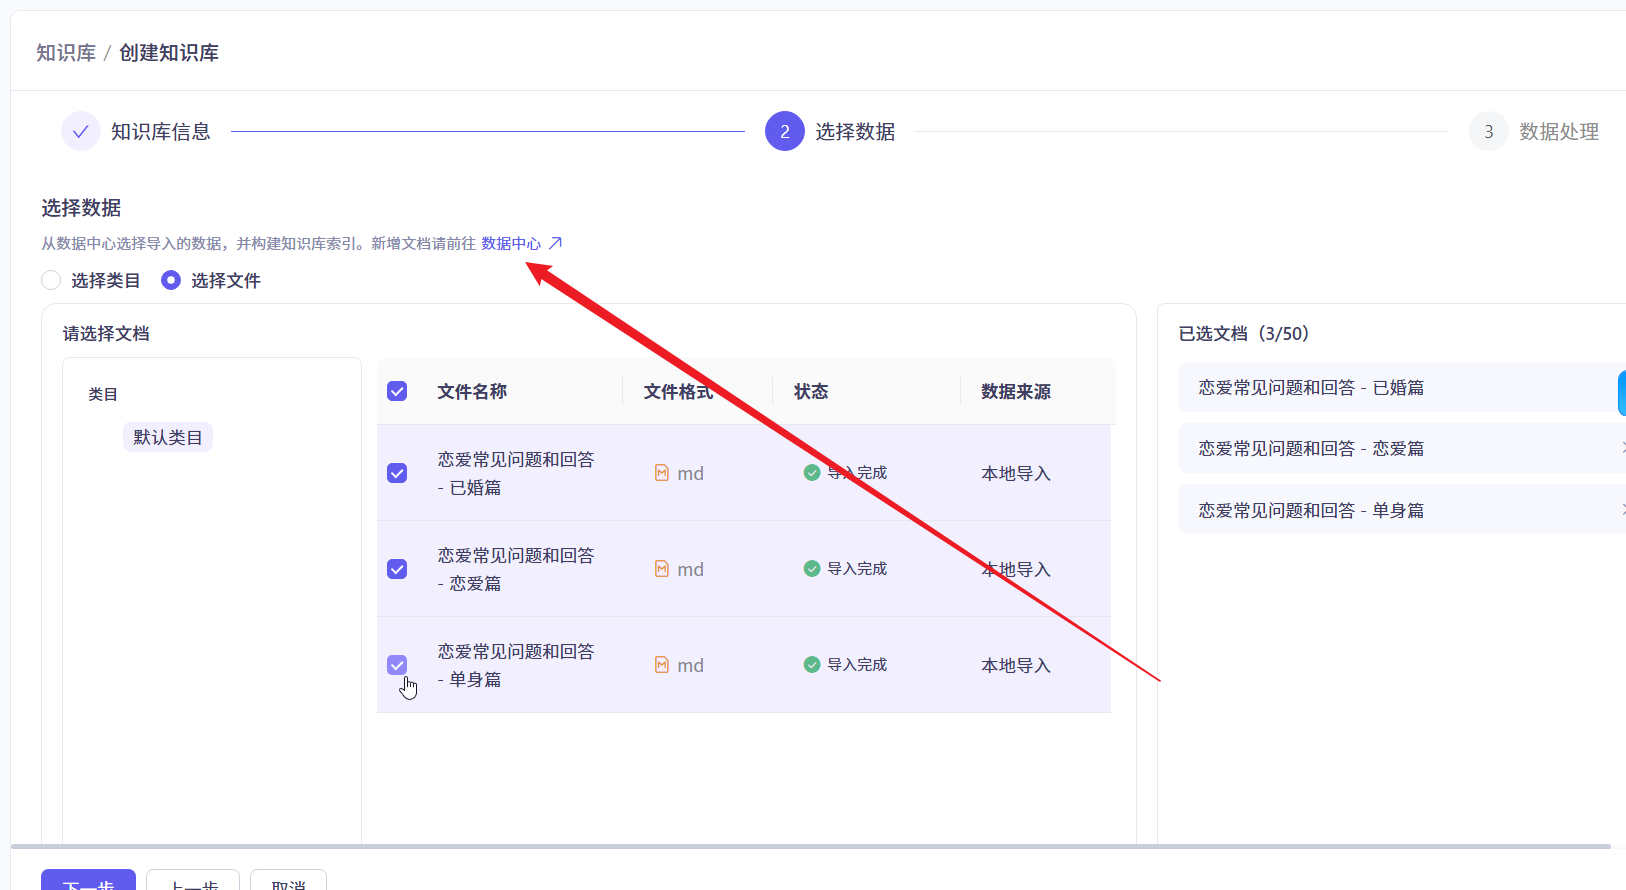Screen dimensions: 1626x890
Task: Click the completed checkmark step icon for 知识库信息
Action: tap(81, 131)
